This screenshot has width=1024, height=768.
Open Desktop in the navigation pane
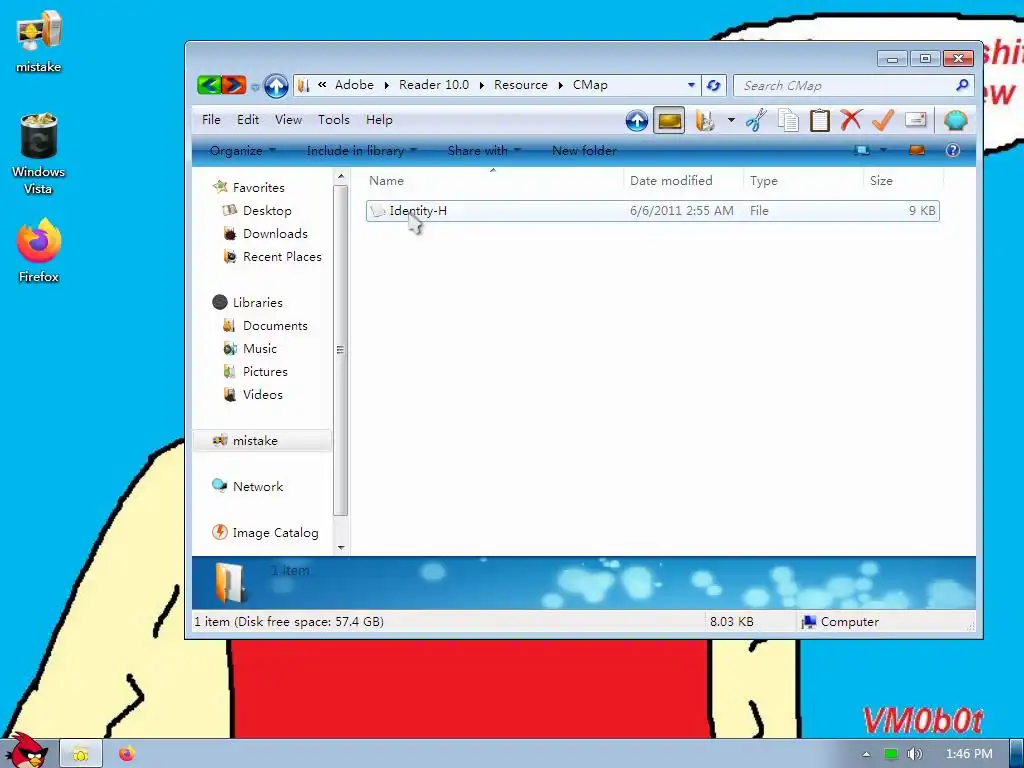(x=266, y=210)
